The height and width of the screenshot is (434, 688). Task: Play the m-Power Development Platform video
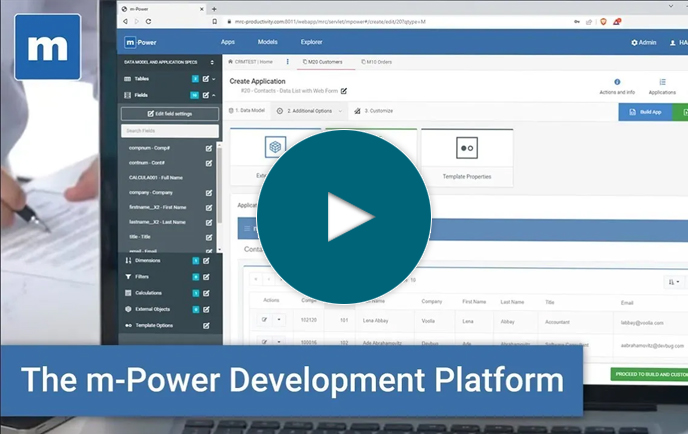click(344, 217)
